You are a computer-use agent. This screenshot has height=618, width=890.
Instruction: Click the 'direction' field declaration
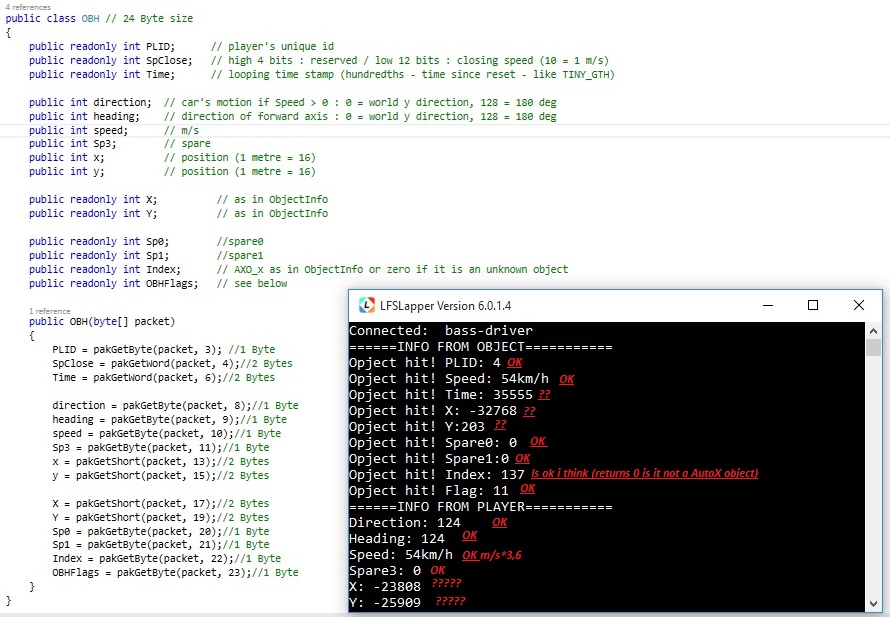tap(90, 102)
